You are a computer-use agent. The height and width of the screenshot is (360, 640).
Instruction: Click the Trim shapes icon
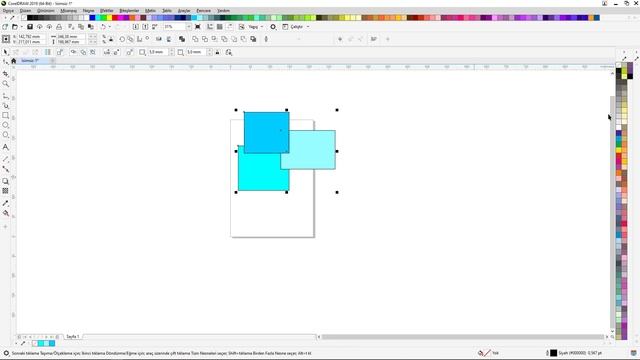(205, 39)
